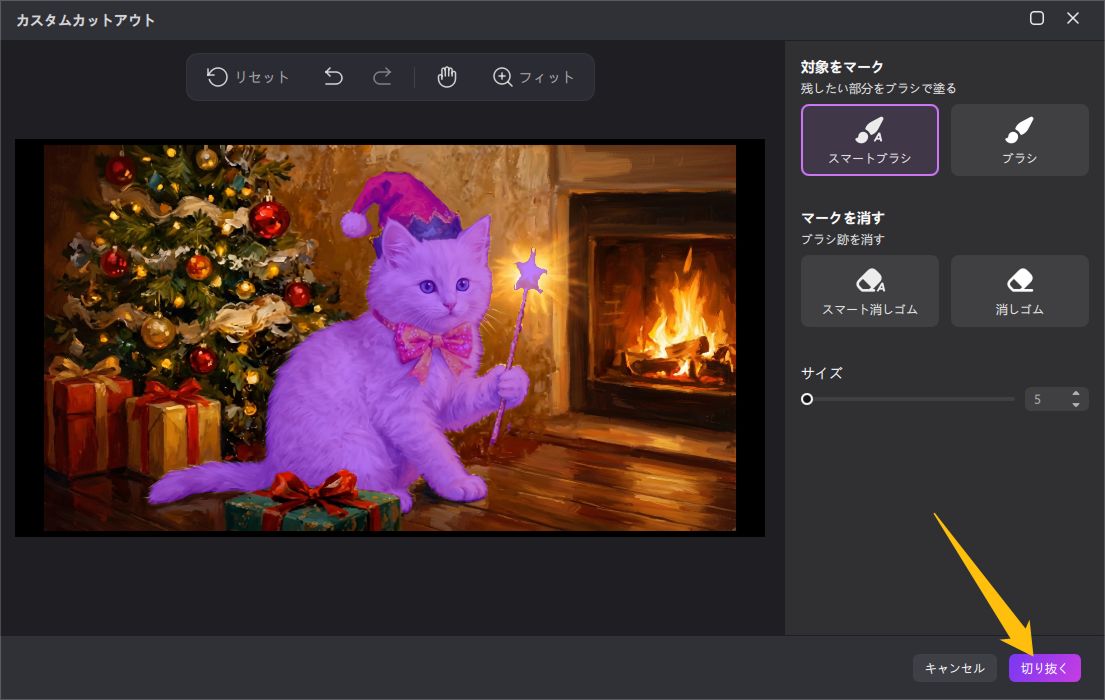Click the purple 切り抜く button
The image size is (1105, 700).
point(1044,668)
